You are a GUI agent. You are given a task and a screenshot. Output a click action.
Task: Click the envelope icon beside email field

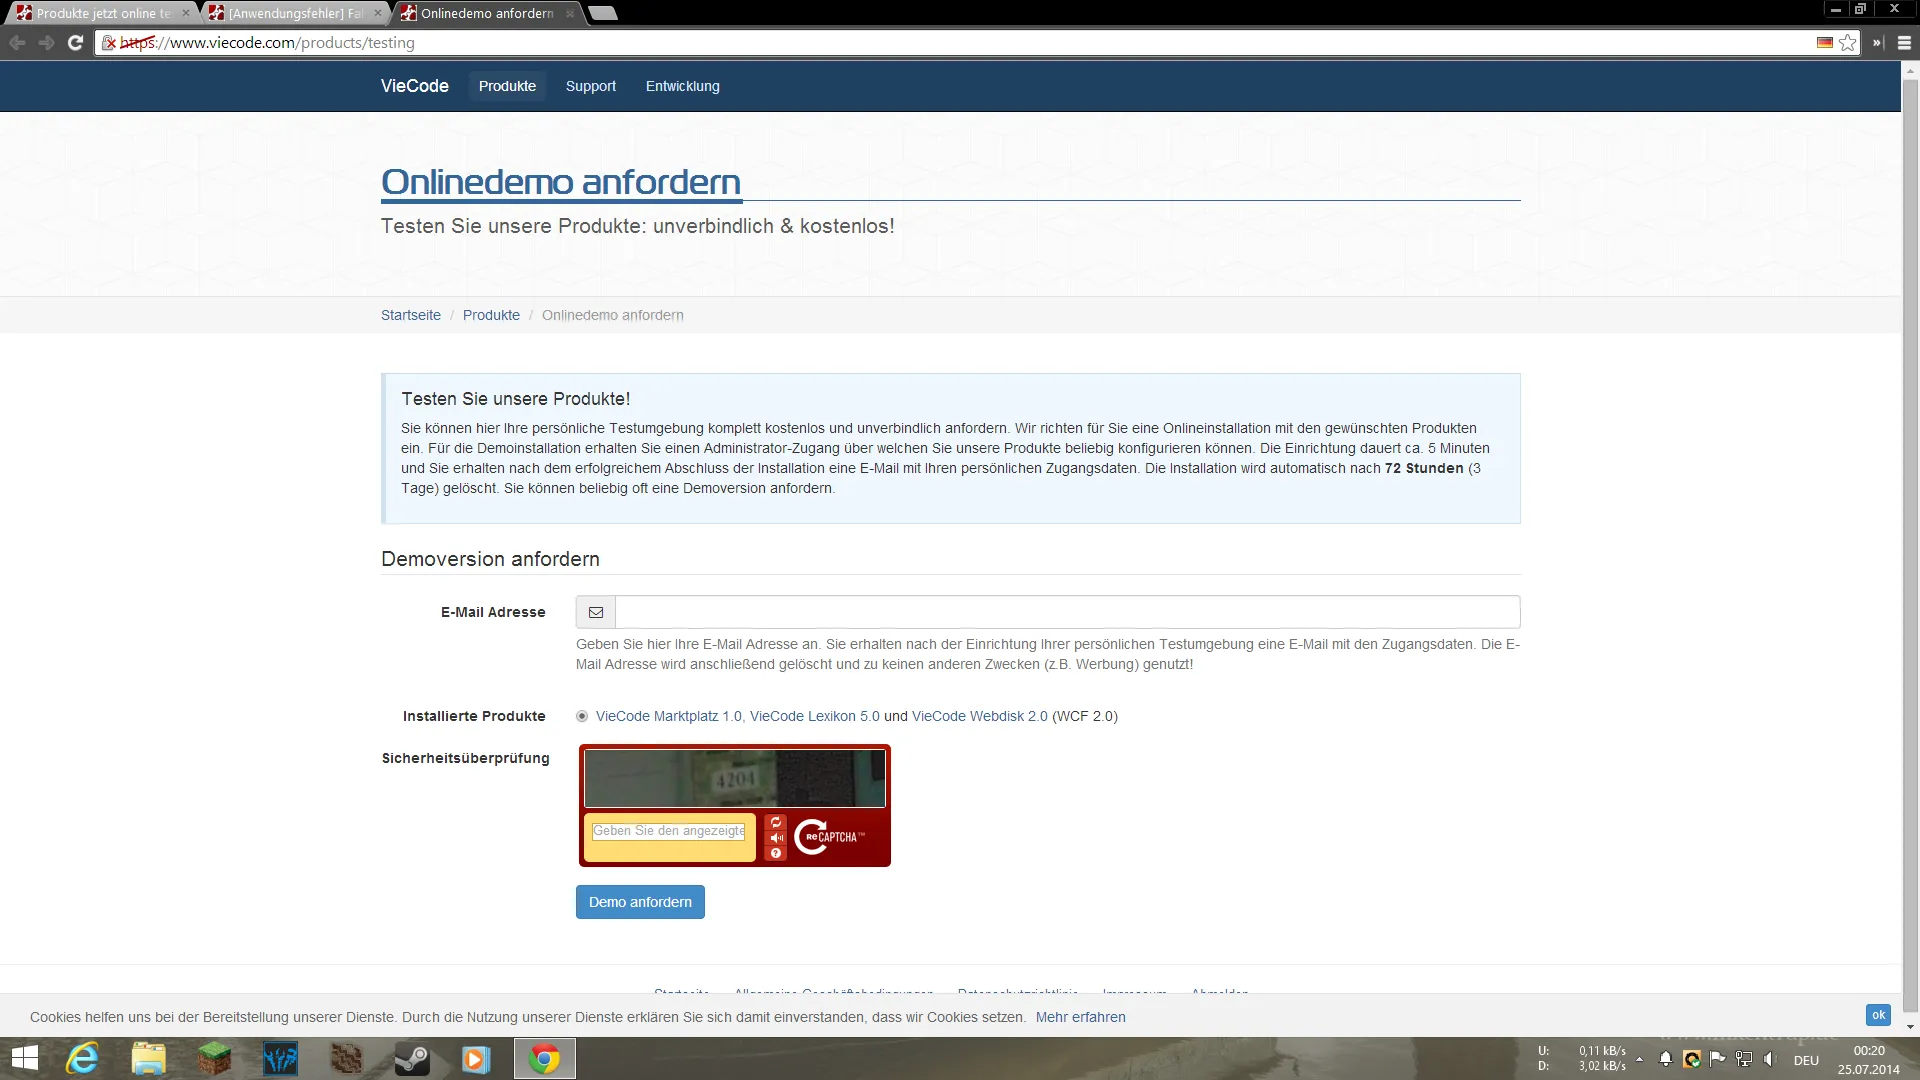click(596, 612)
